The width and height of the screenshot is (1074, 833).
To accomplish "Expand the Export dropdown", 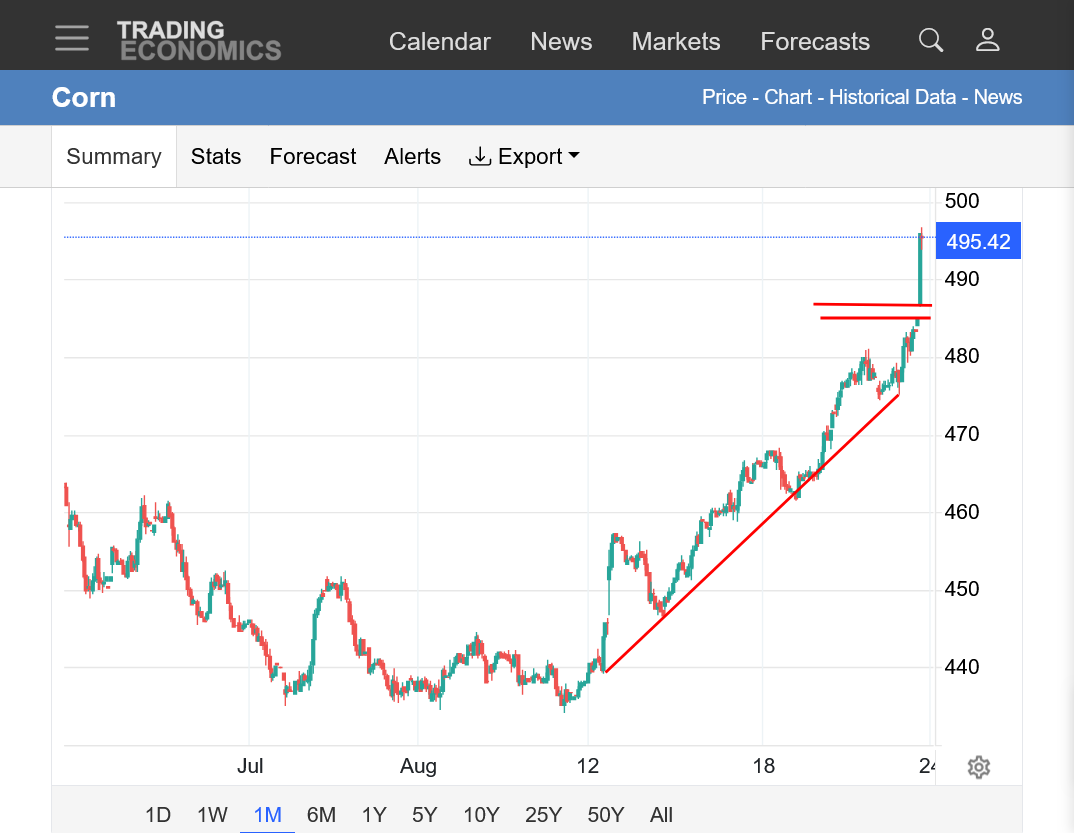I will 524,157.
